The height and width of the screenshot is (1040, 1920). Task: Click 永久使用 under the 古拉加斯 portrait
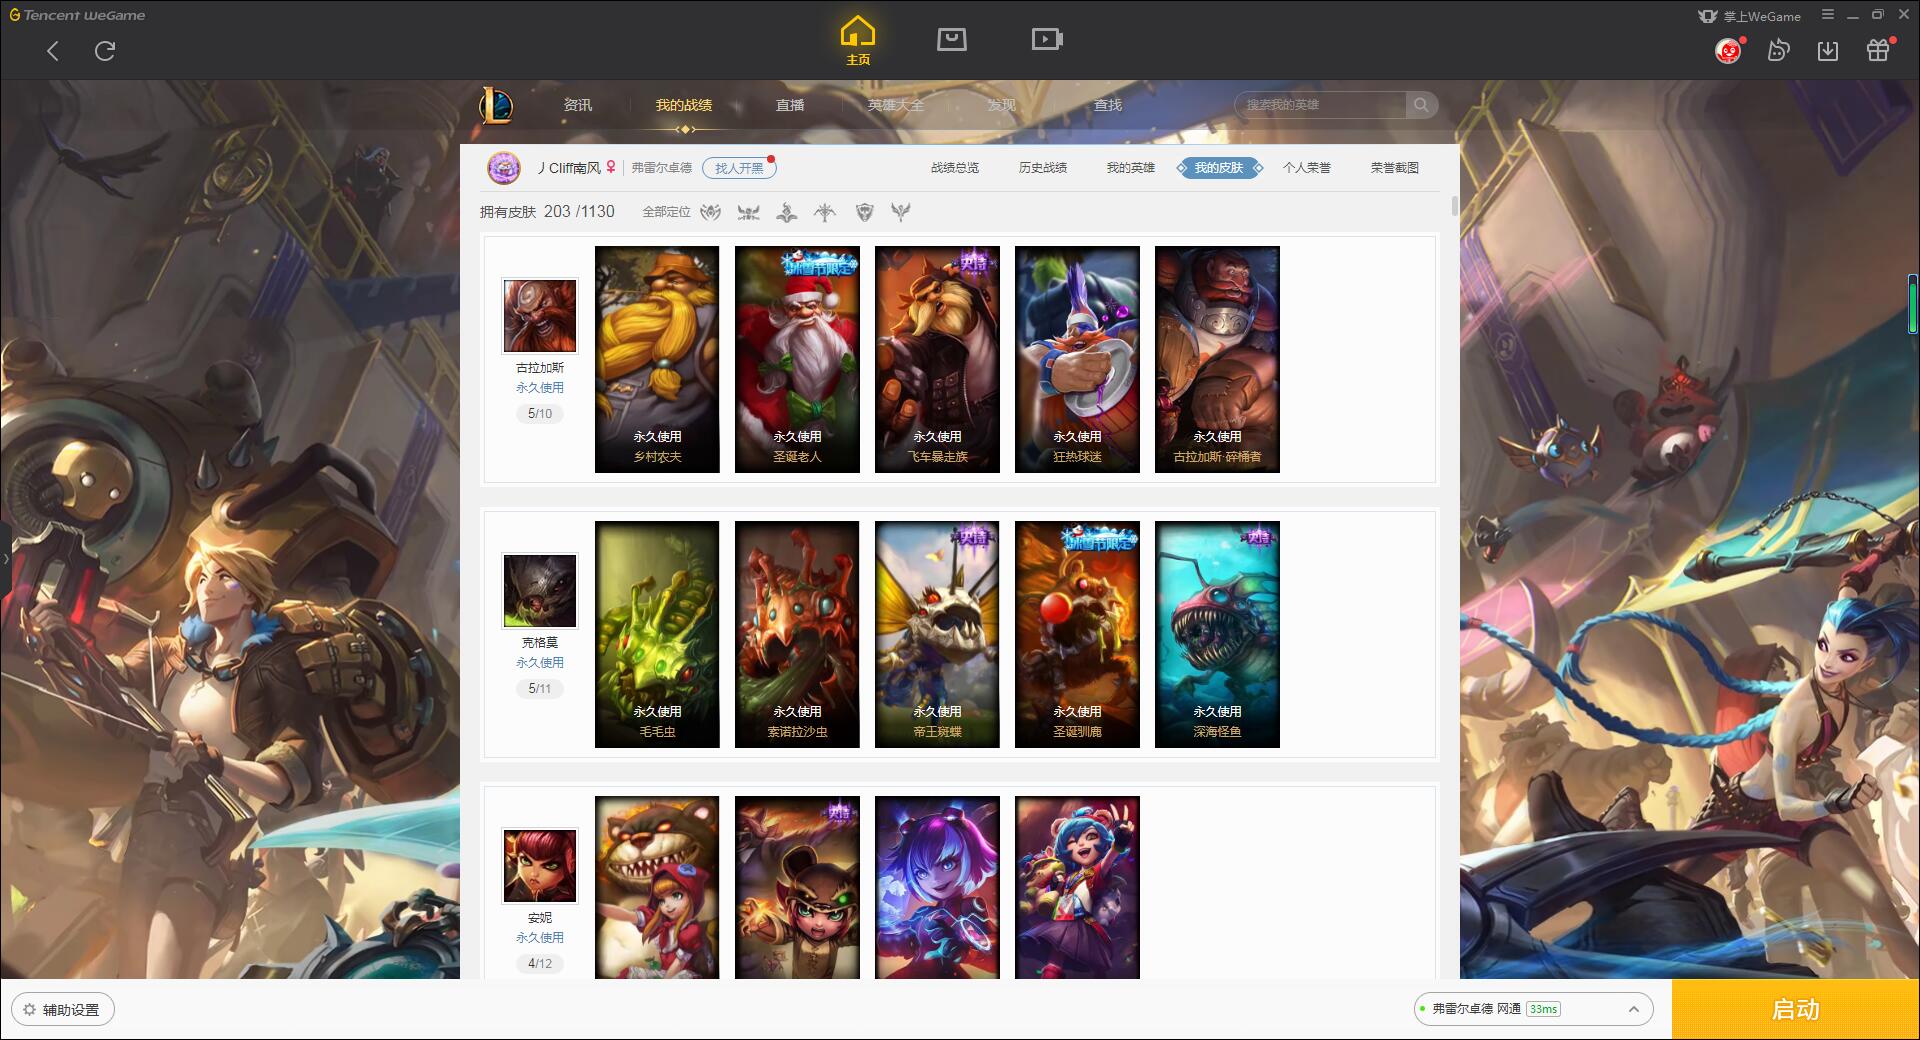click(540, 388)
